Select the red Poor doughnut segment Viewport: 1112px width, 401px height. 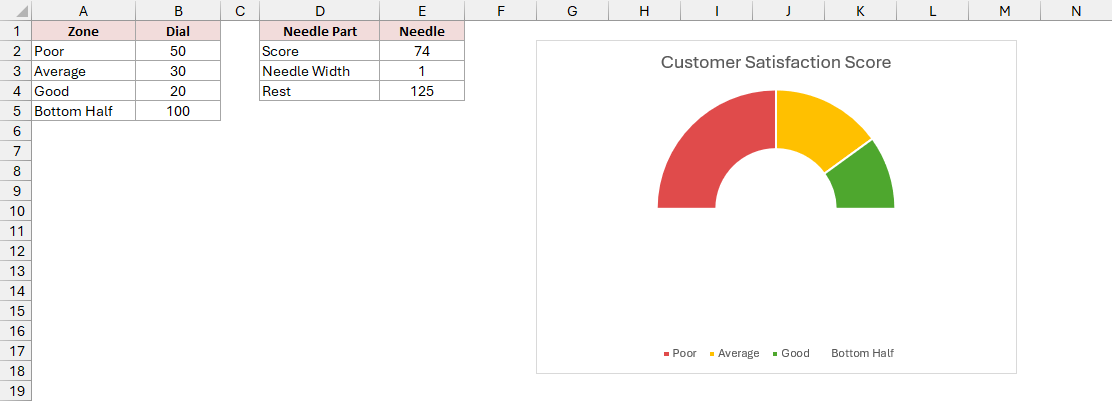(713, 145)
